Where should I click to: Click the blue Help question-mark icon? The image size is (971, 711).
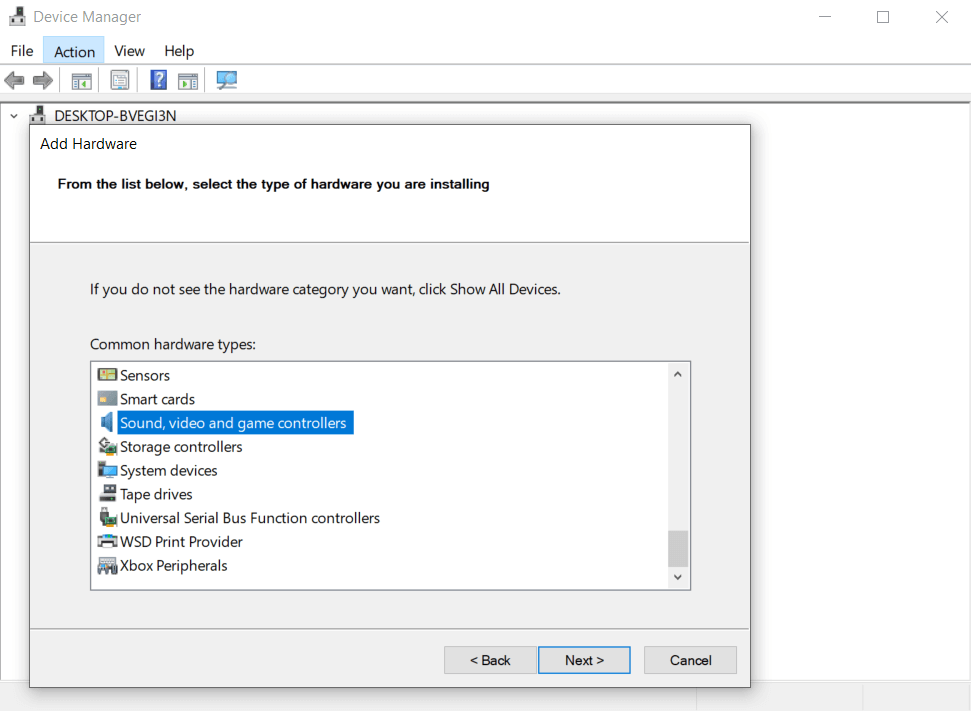coord(159,80)
